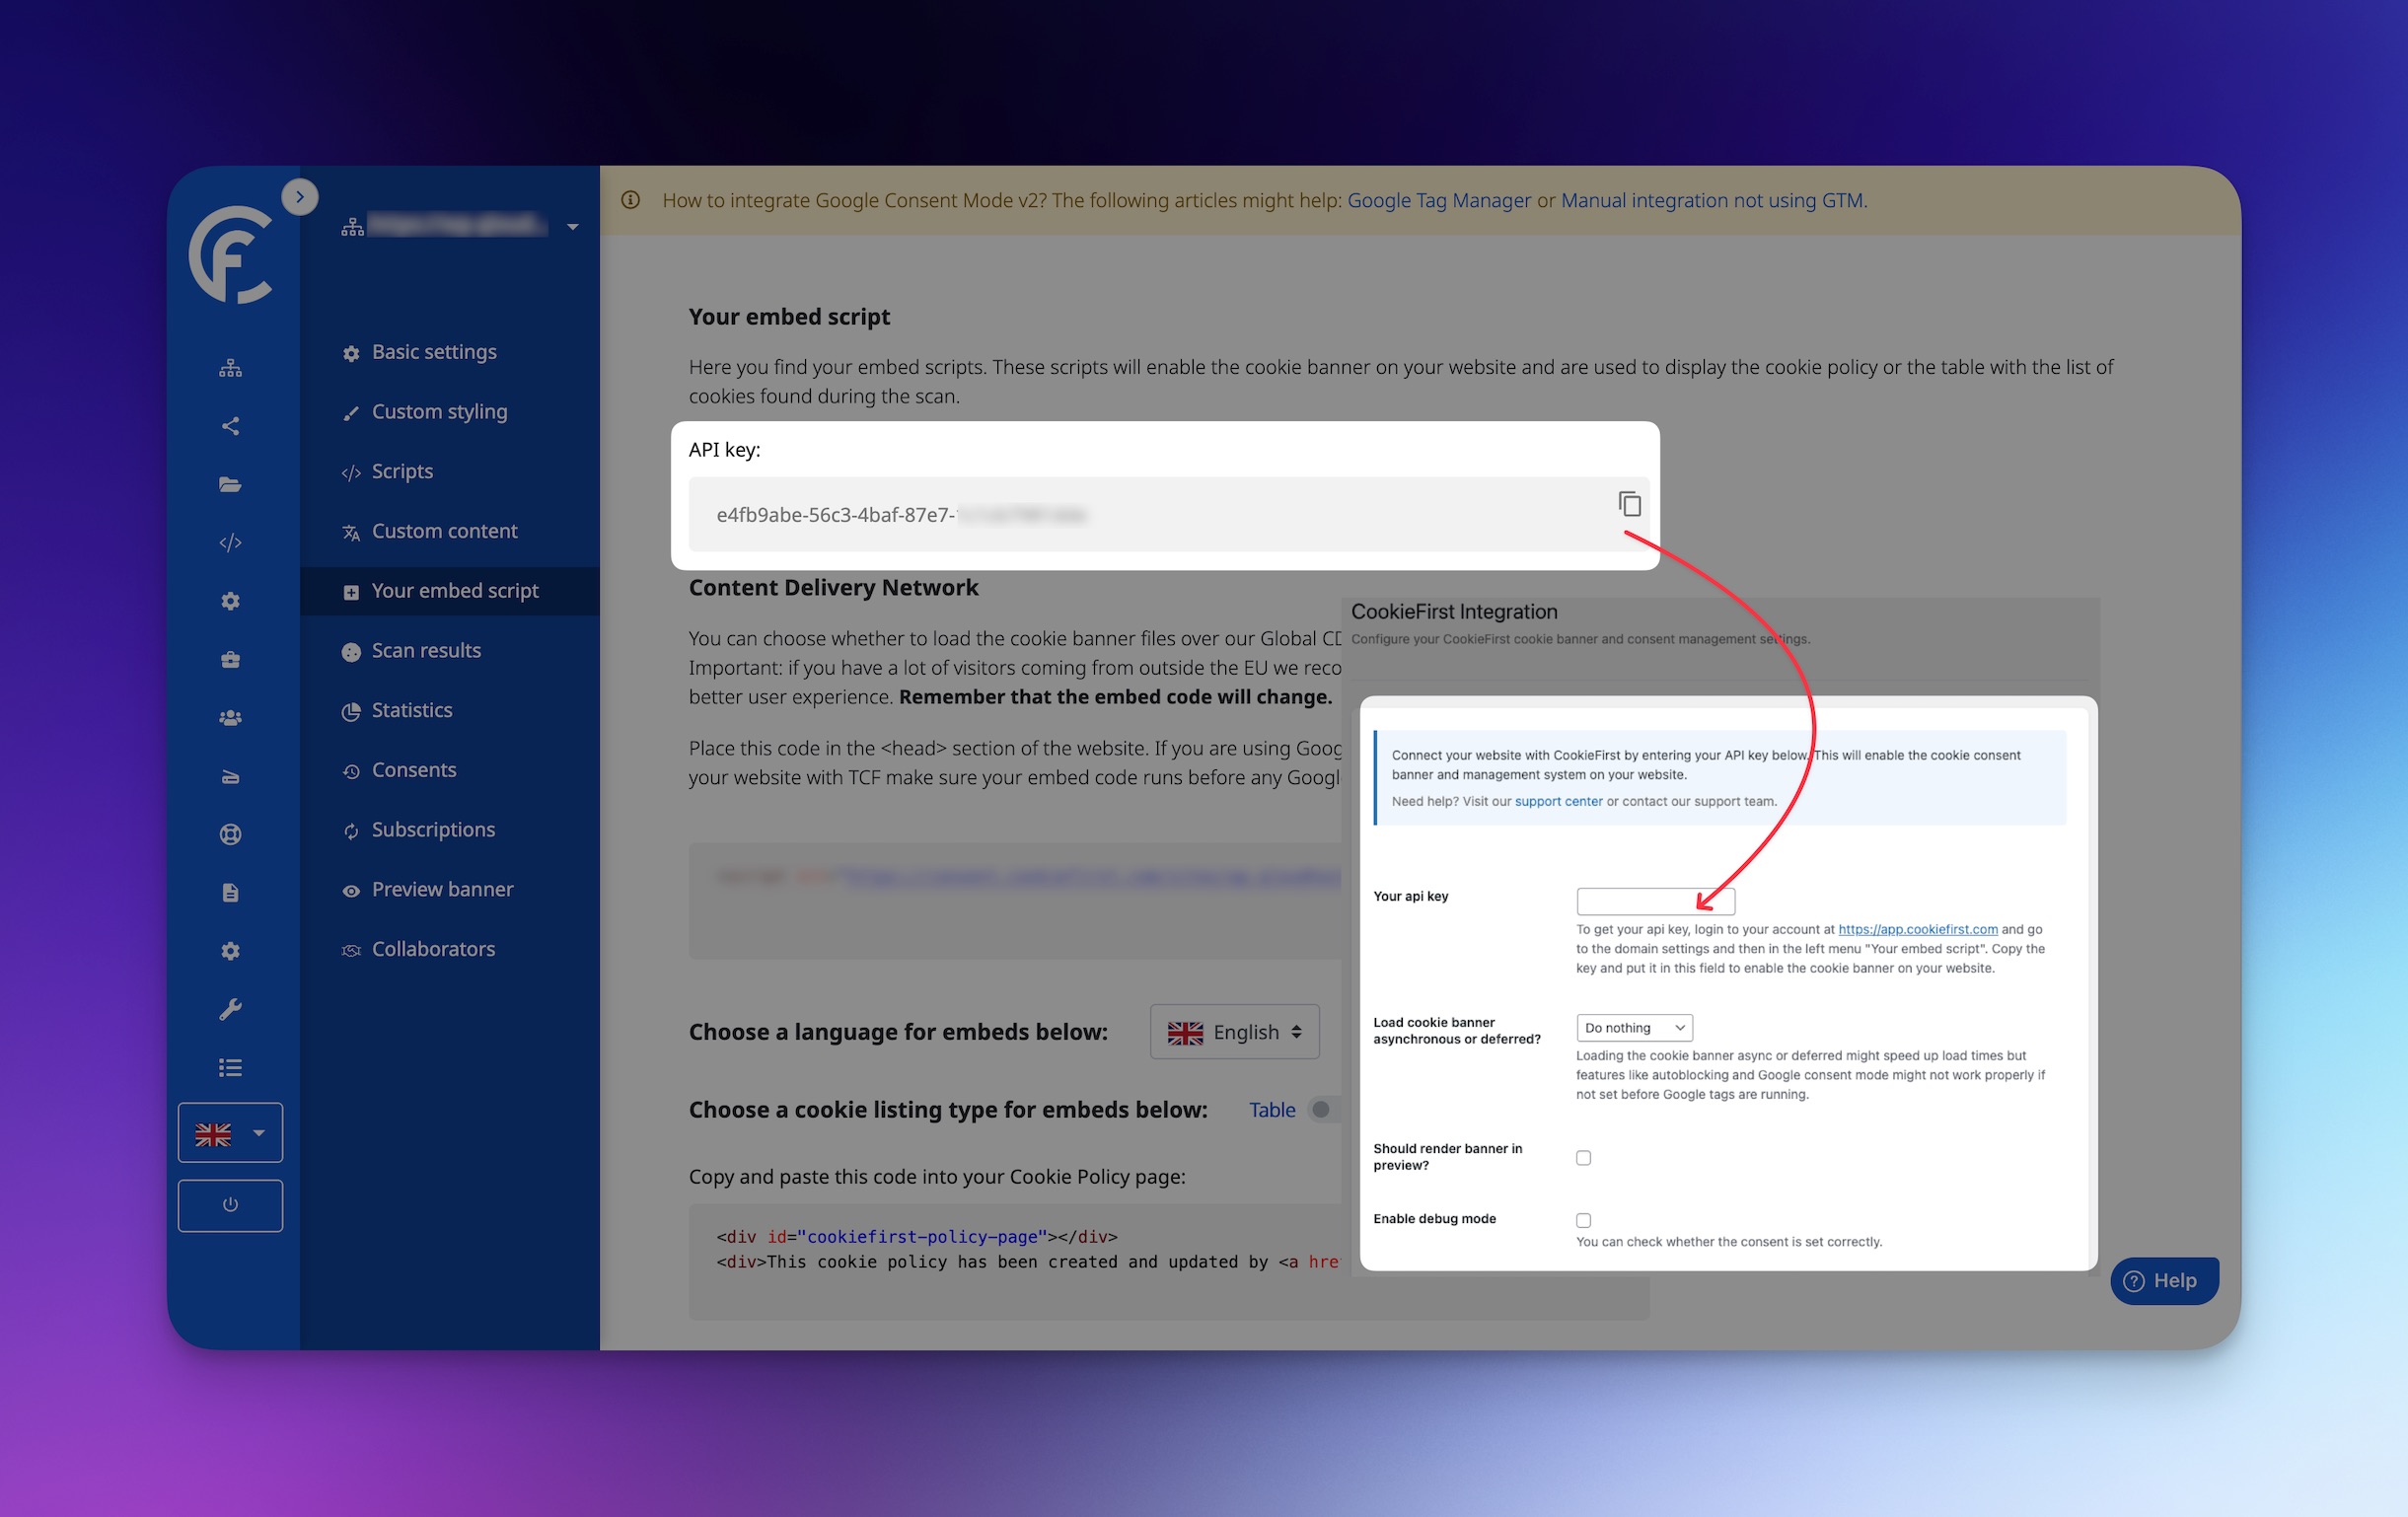Open Manual integration not using GTM link
Image resolution: width=2408 pixels, height=1517 pixels.
1712,200
